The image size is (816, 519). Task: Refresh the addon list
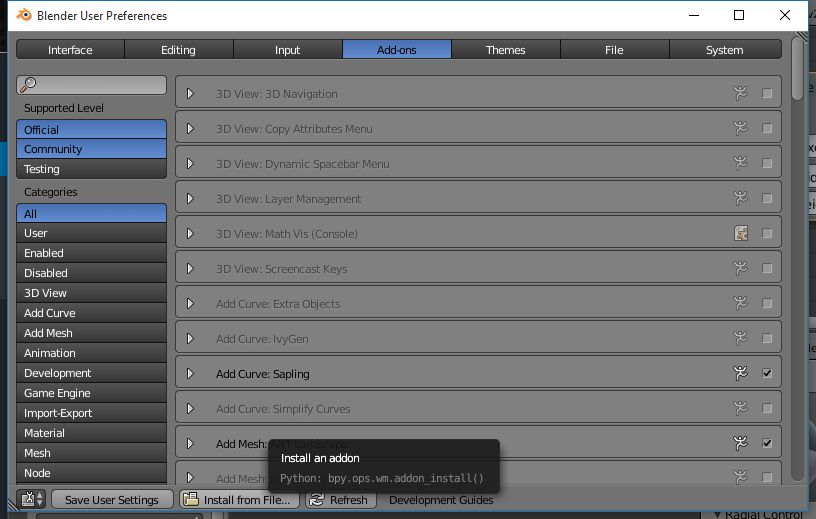click(340, 500)
